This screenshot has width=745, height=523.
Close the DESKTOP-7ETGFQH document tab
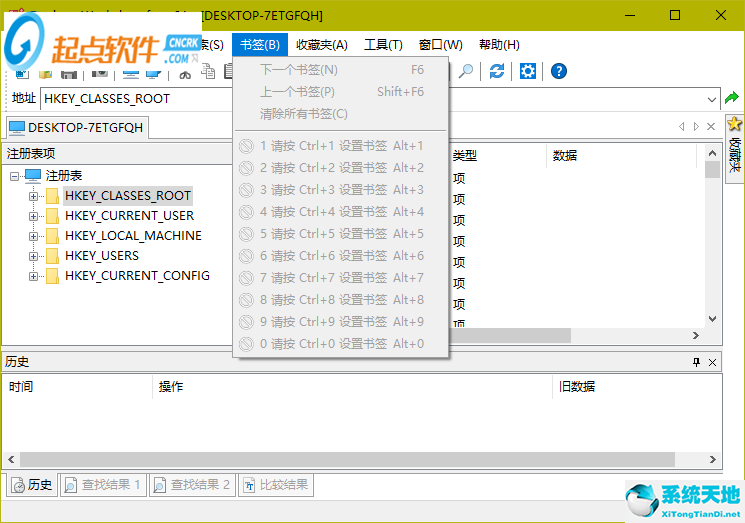click(x=711, y=126)
